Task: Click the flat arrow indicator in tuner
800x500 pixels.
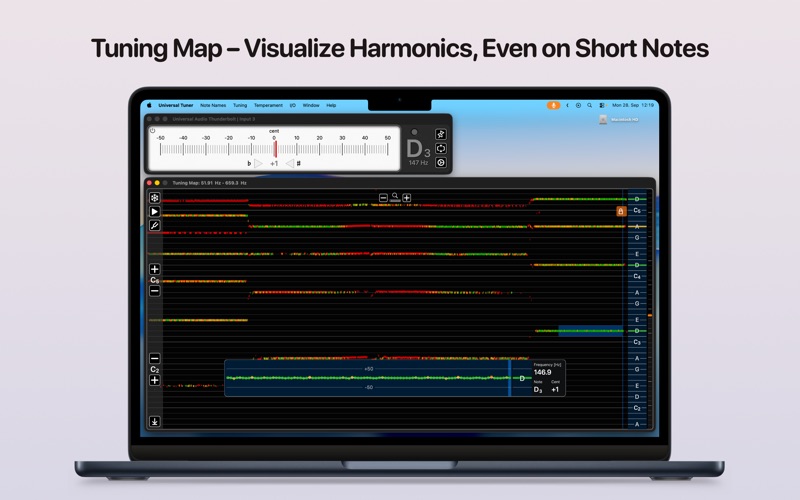Action: tap(258, 163)
